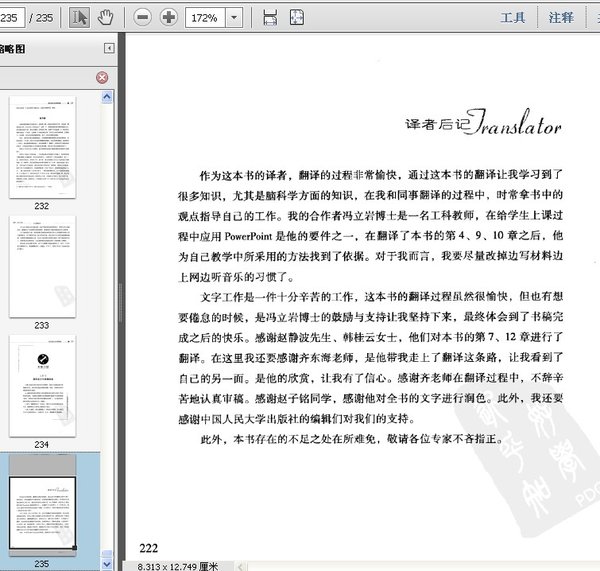Click the 译者后记 Translator heading

coord(483,122)
